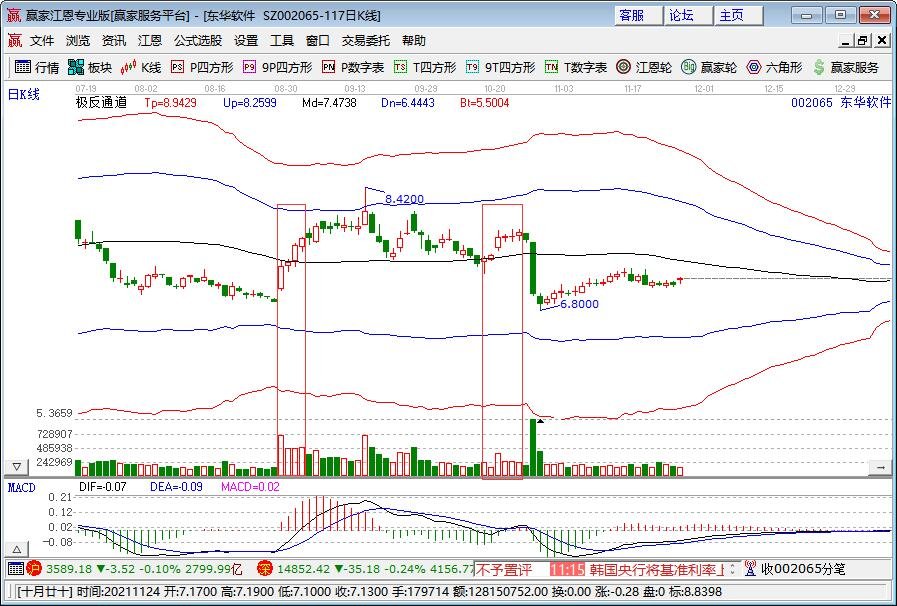Viewport: 897px width, 606px height.
Task: Click the 不予置评 text in the status bar
Action: pos(505,569)
